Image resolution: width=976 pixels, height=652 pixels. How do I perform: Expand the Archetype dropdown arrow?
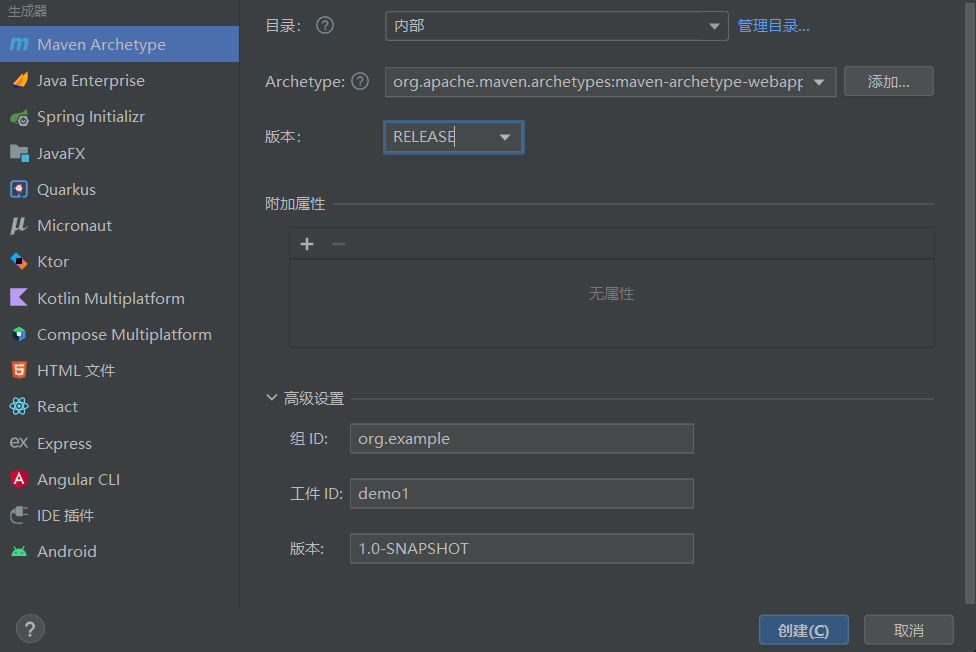[x=819, y=82]
